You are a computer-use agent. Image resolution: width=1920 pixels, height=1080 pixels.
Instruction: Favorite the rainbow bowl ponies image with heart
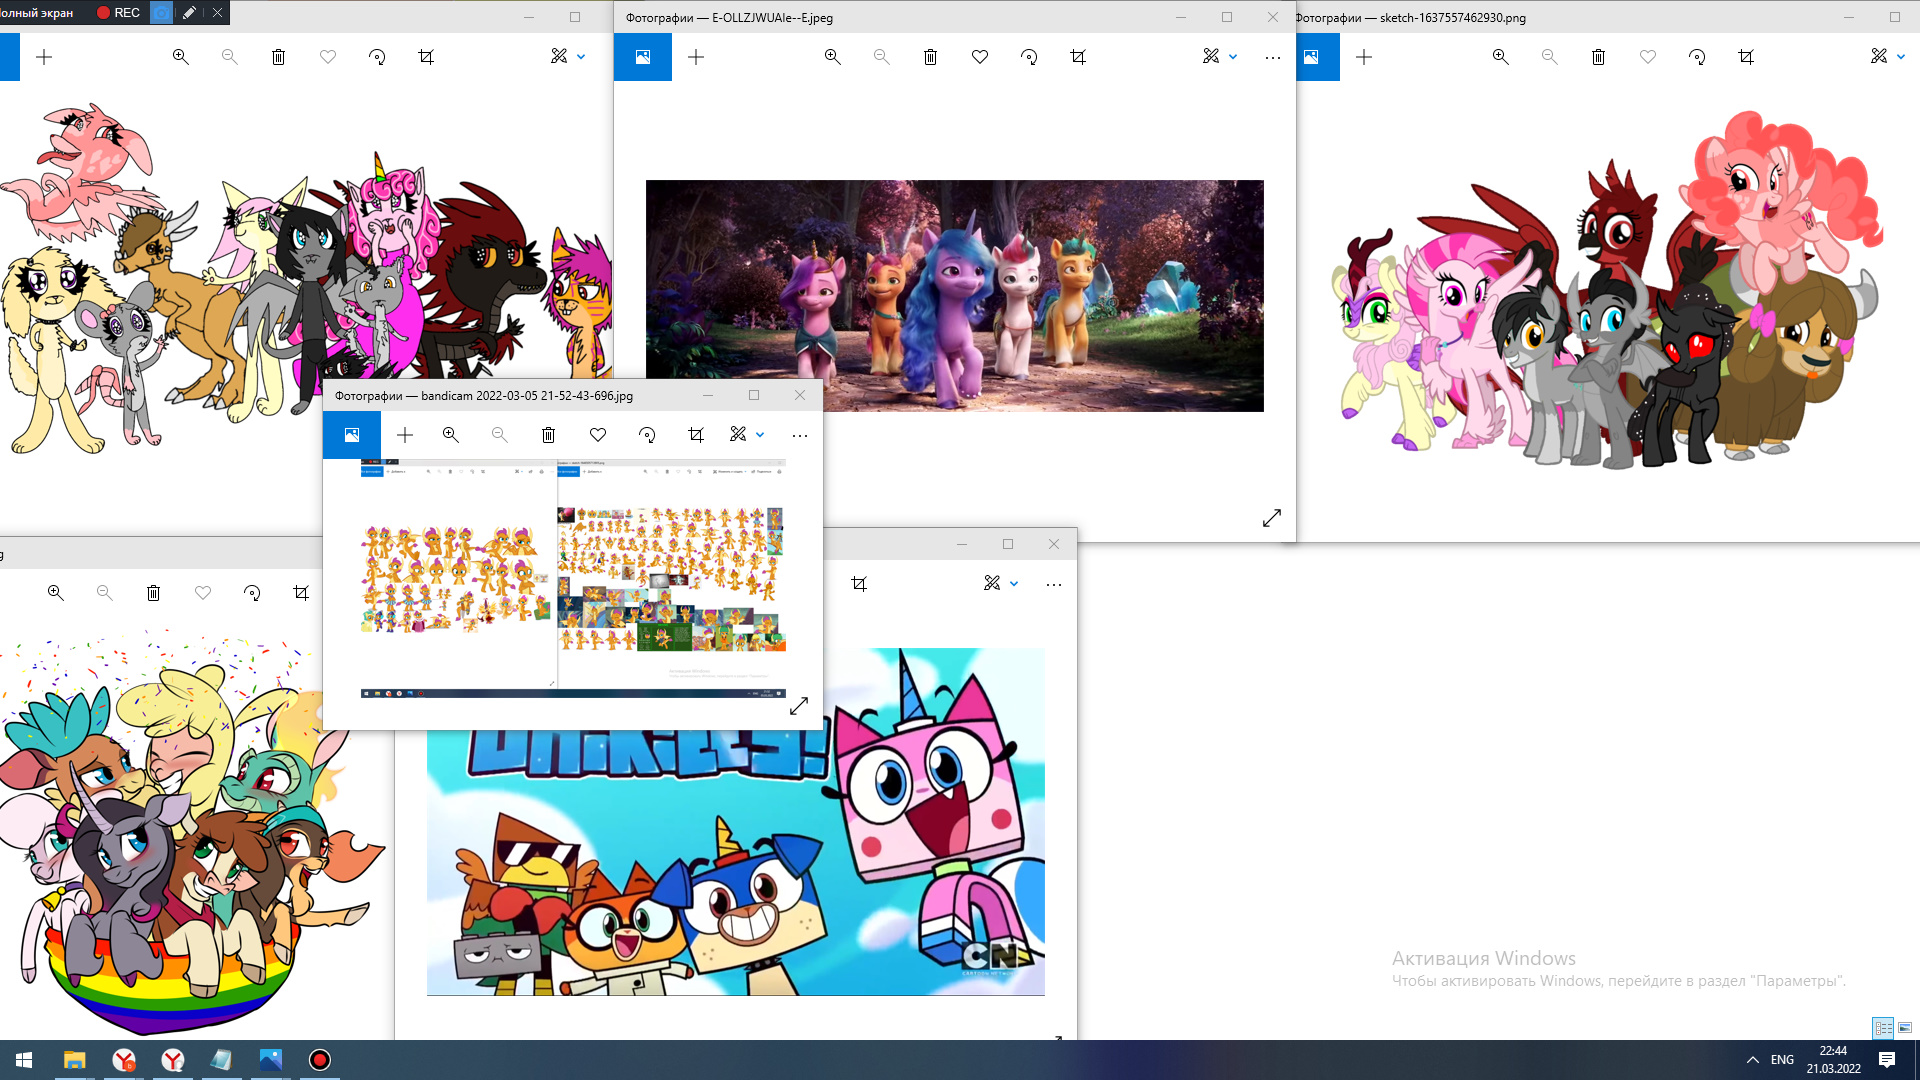pyautogui.click(x=203, y=593)
